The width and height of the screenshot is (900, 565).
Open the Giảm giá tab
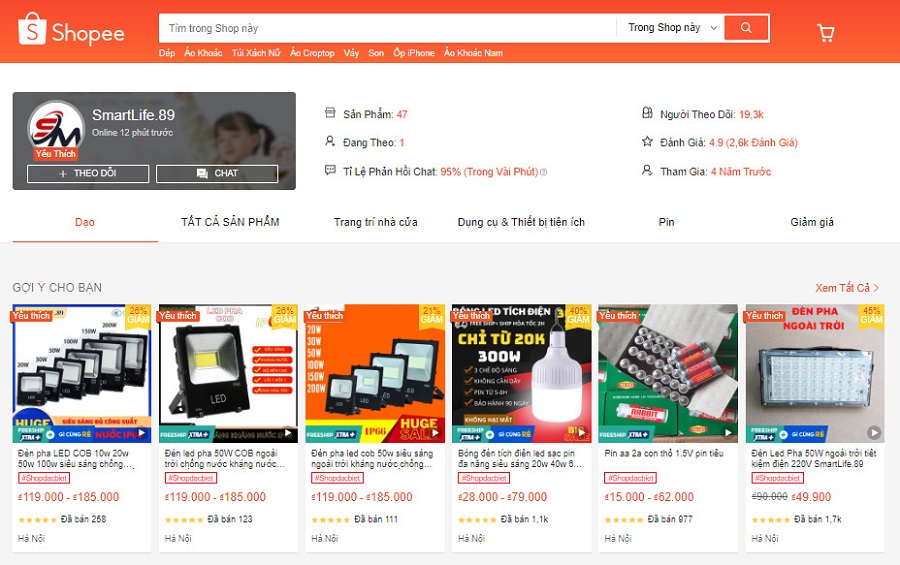pos(812,222)
